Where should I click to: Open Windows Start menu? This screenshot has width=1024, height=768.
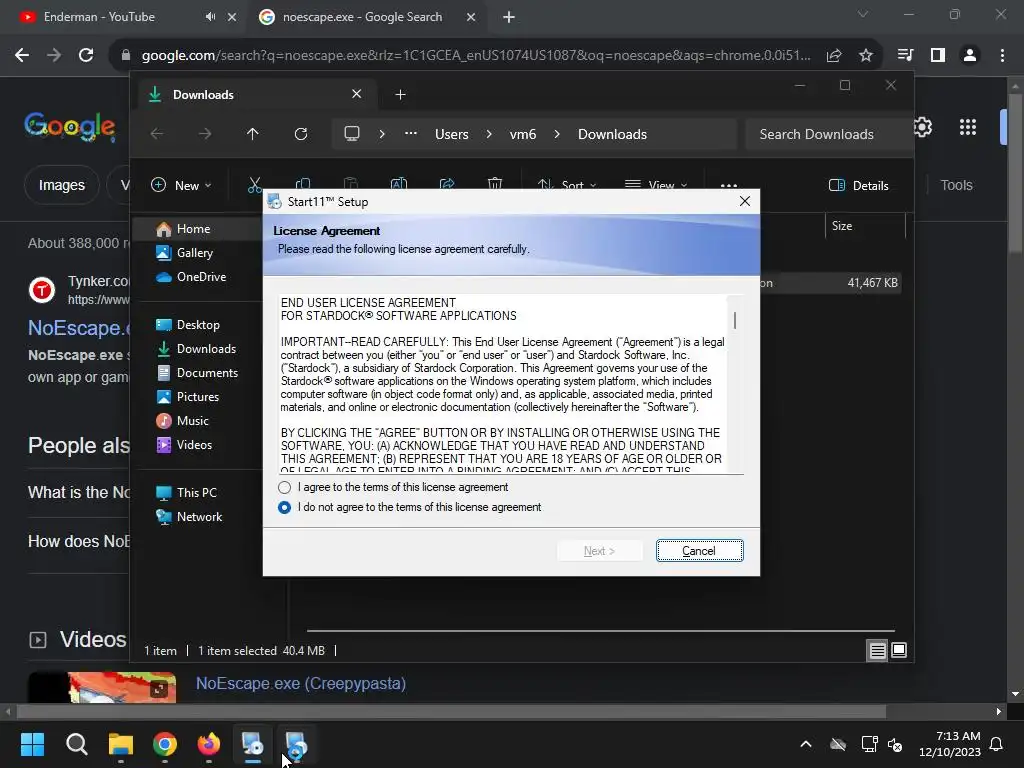[32, 744]
